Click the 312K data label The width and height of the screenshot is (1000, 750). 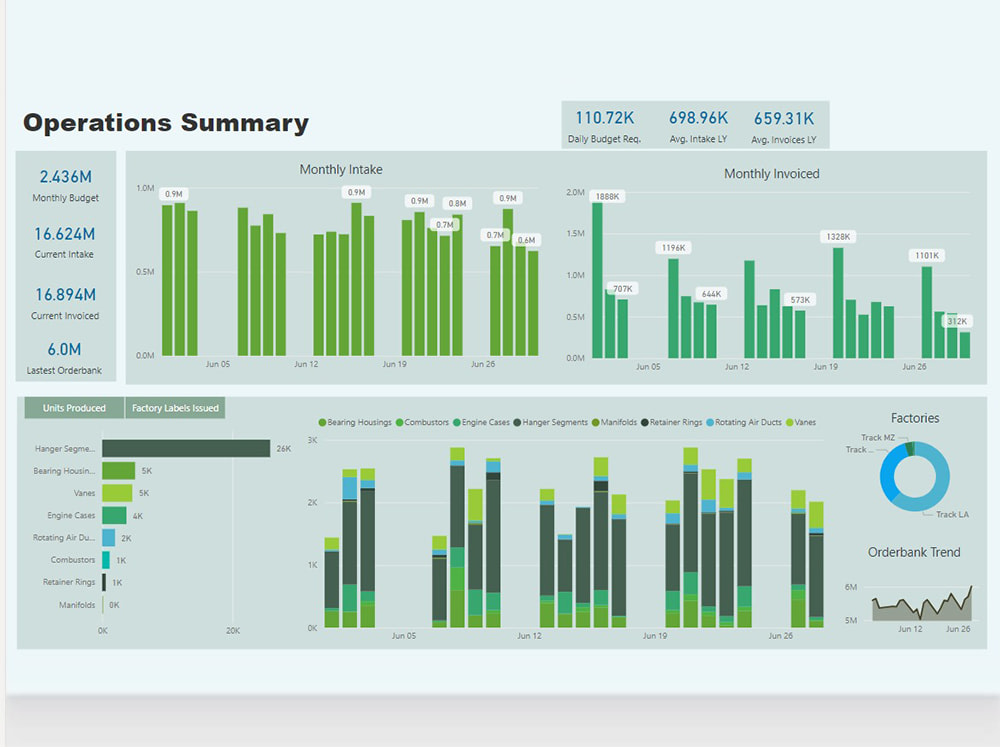click(957, 321)
